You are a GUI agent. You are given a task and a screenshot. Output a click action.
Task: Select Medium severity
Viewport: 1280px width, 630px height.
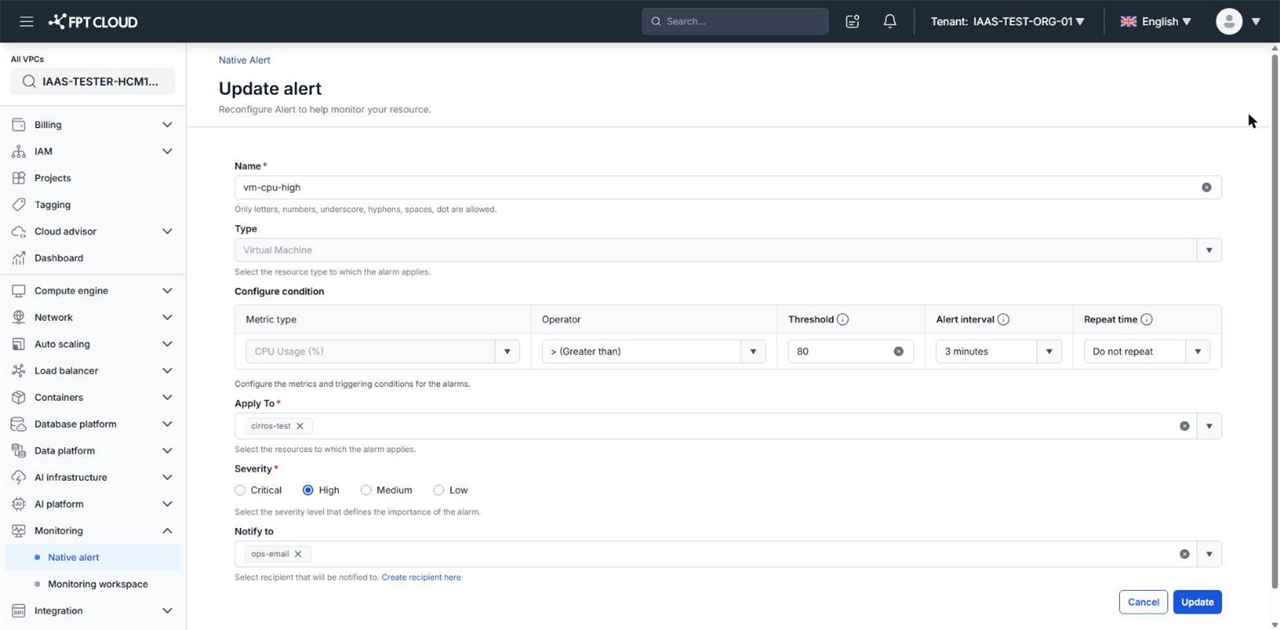[366, 490]
